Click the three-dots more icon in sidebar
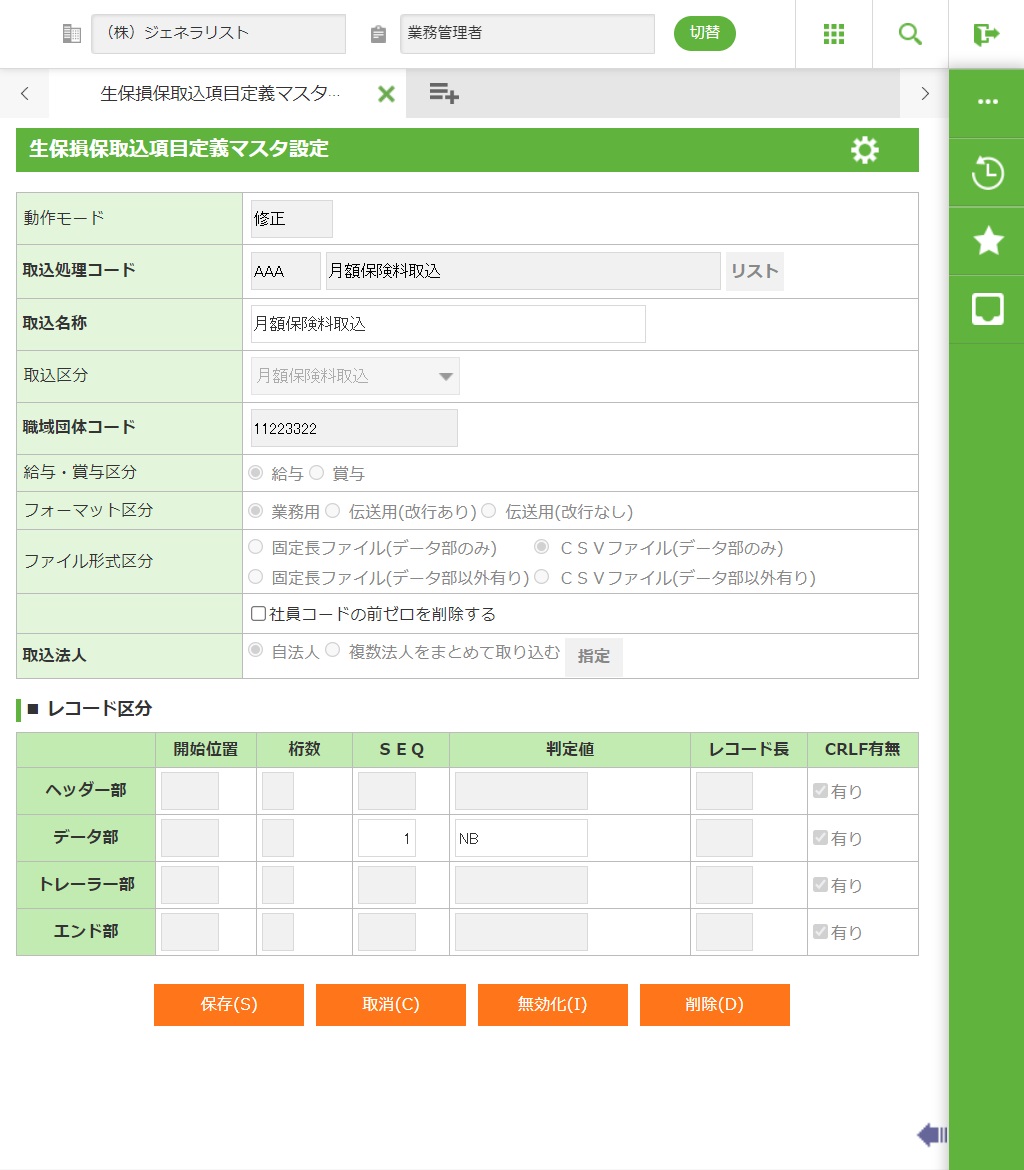Screen dimensions: 1024x1170 [987, 102]
